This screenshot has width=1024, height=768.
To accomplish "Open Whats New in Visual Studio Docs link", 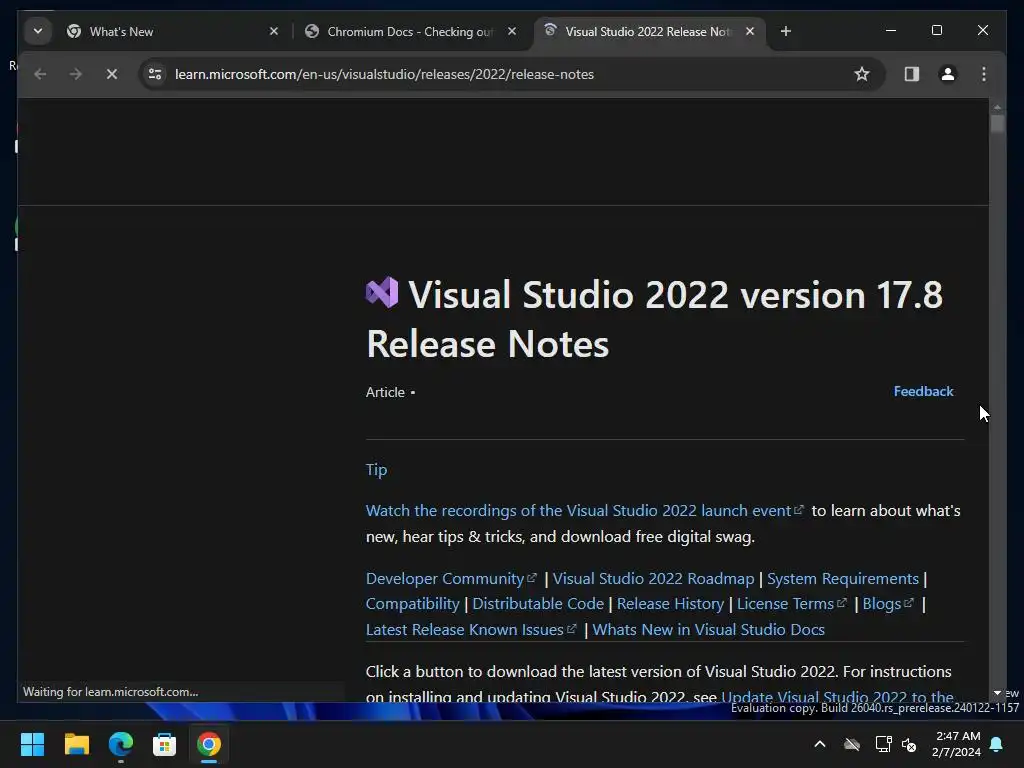I will tap(709, 630).
